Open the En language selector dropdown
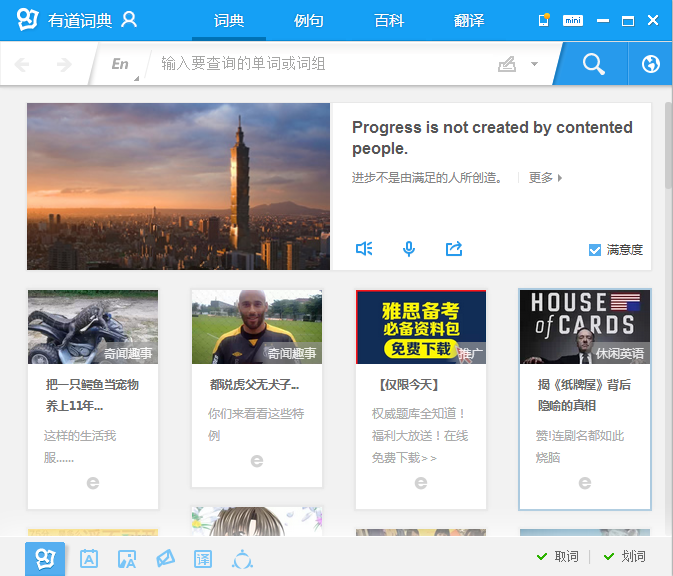This screenshot has width=673, height=576. click(x=121, y=65)
